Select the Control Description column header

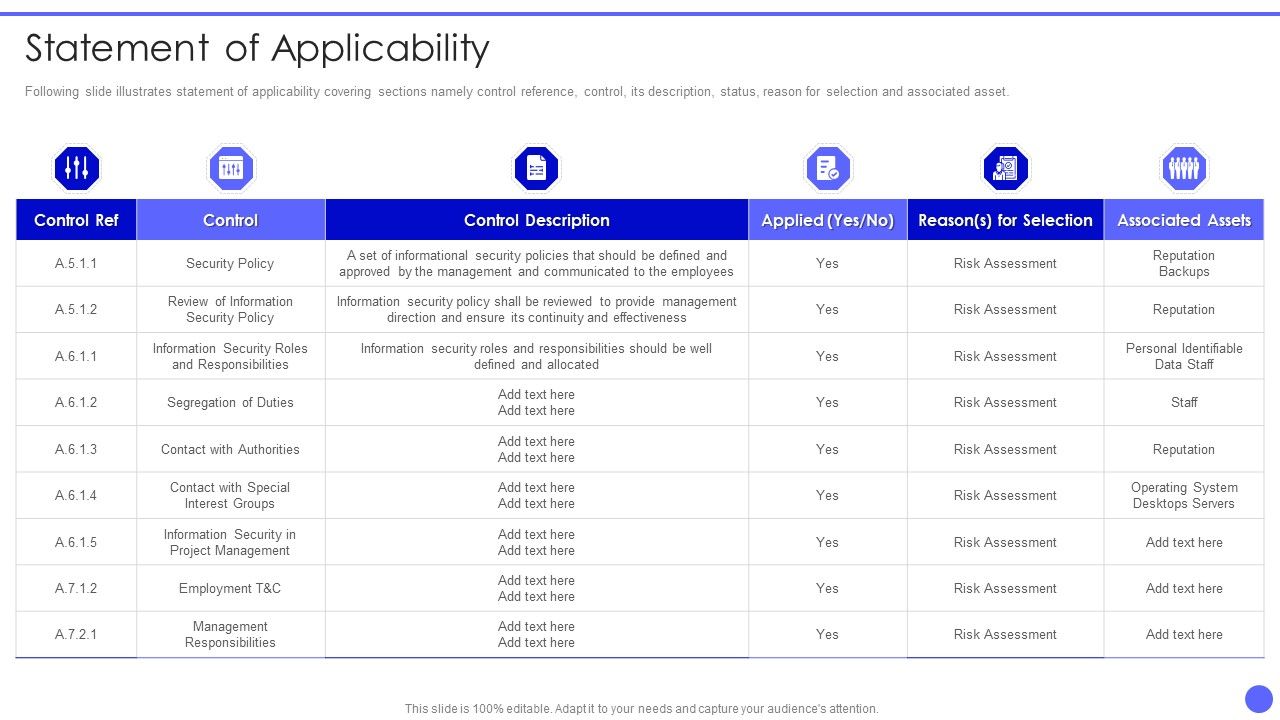click(x=537, y=220)
